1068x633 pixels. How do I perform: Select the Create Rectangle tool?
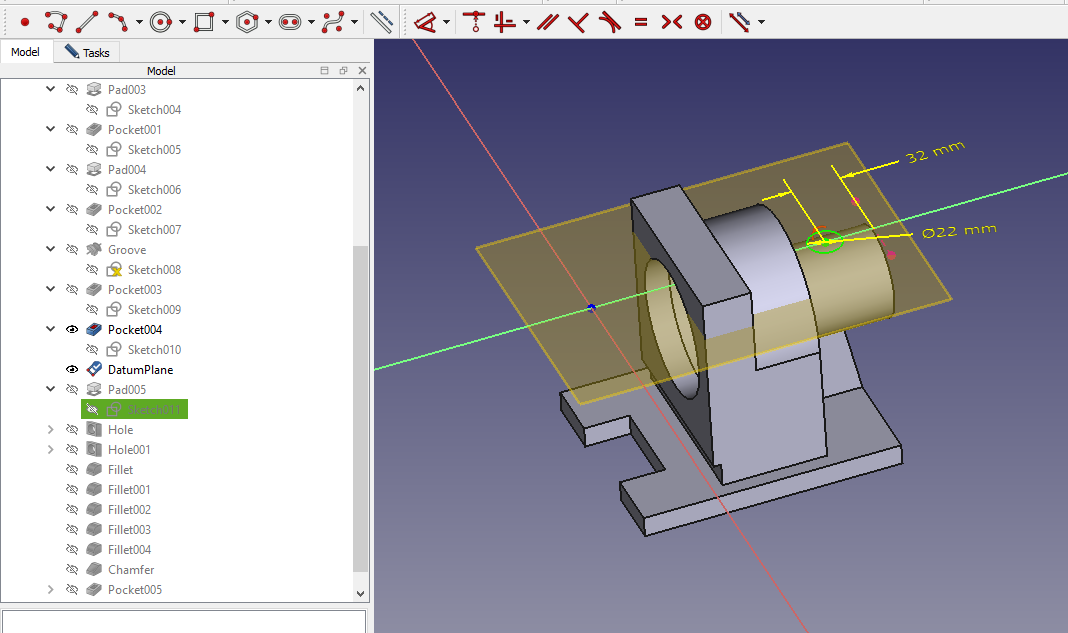pos(204,21)
